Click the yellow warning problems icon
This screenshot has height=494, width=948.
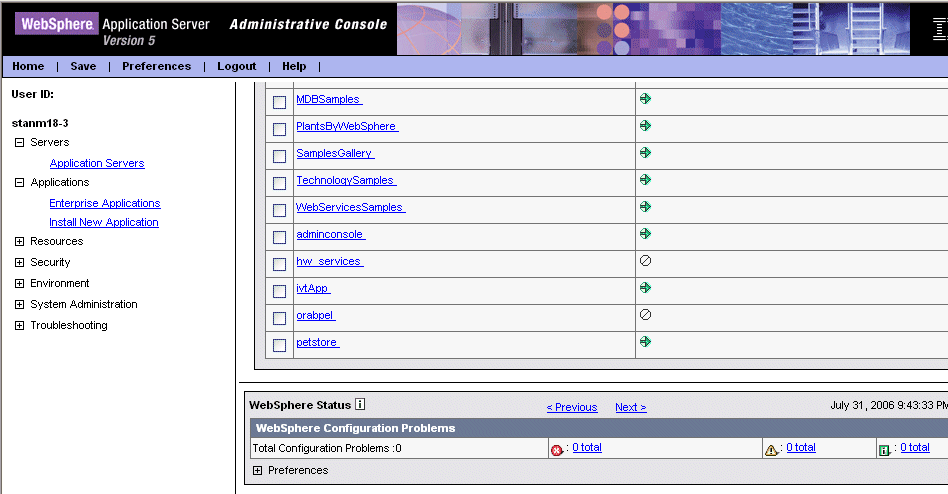(x=771, y=450)
